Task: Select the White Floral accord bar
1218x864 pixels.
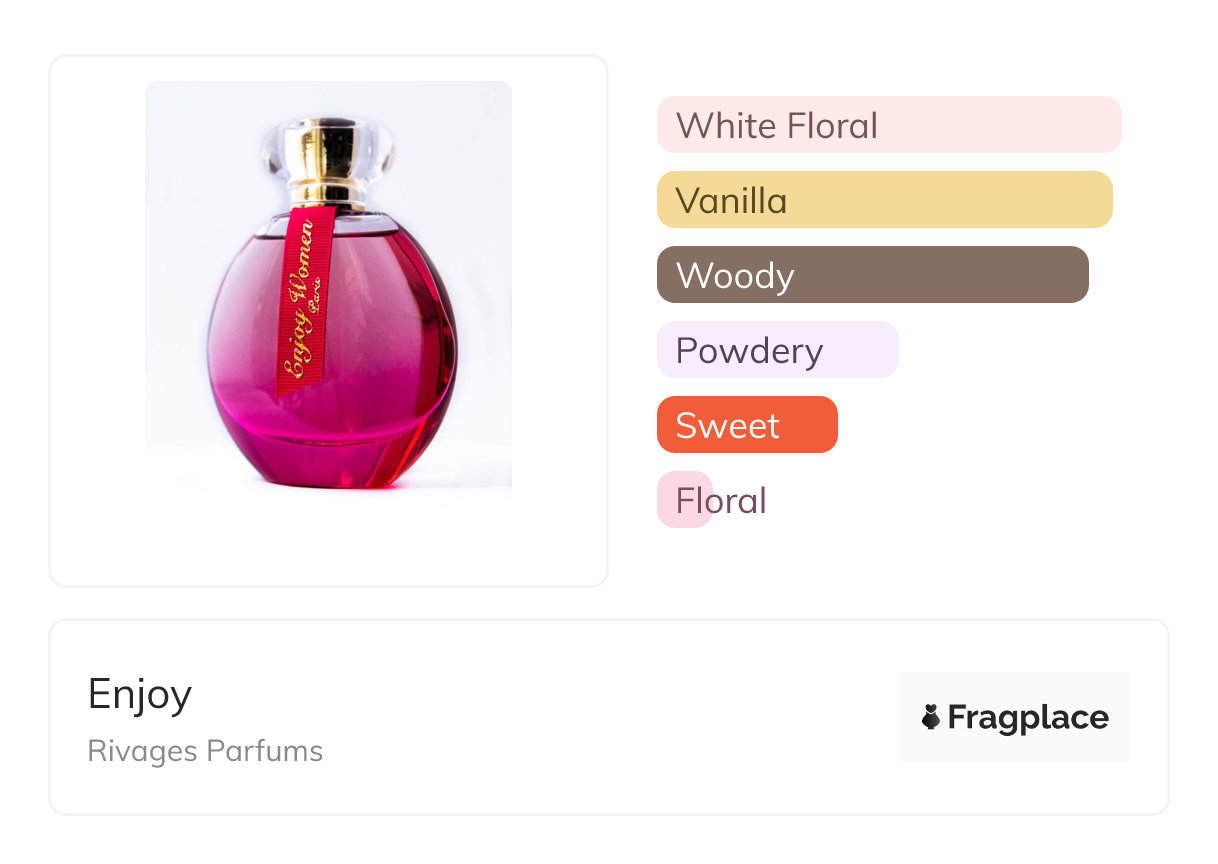Action: [888, 125]
